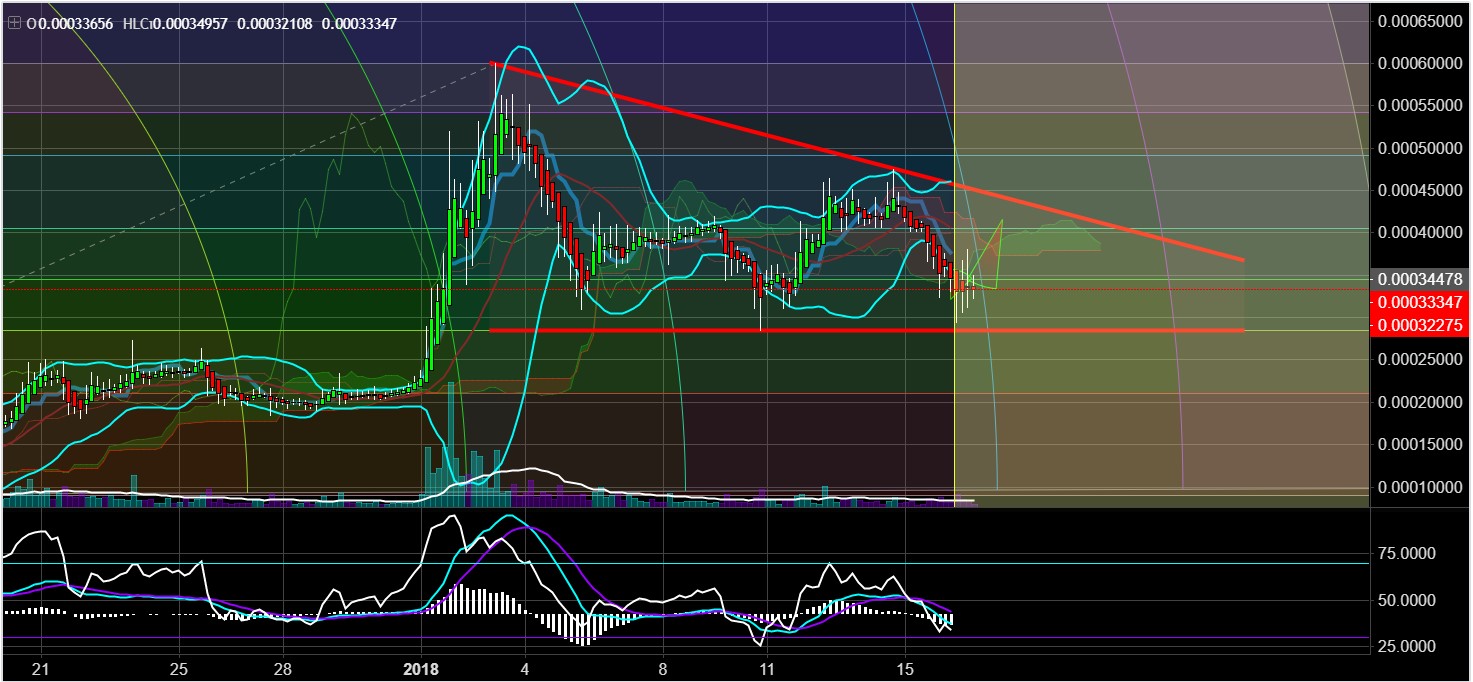Click the 25 date label on time axis
Screen dimensions: 1473x682
178,669
